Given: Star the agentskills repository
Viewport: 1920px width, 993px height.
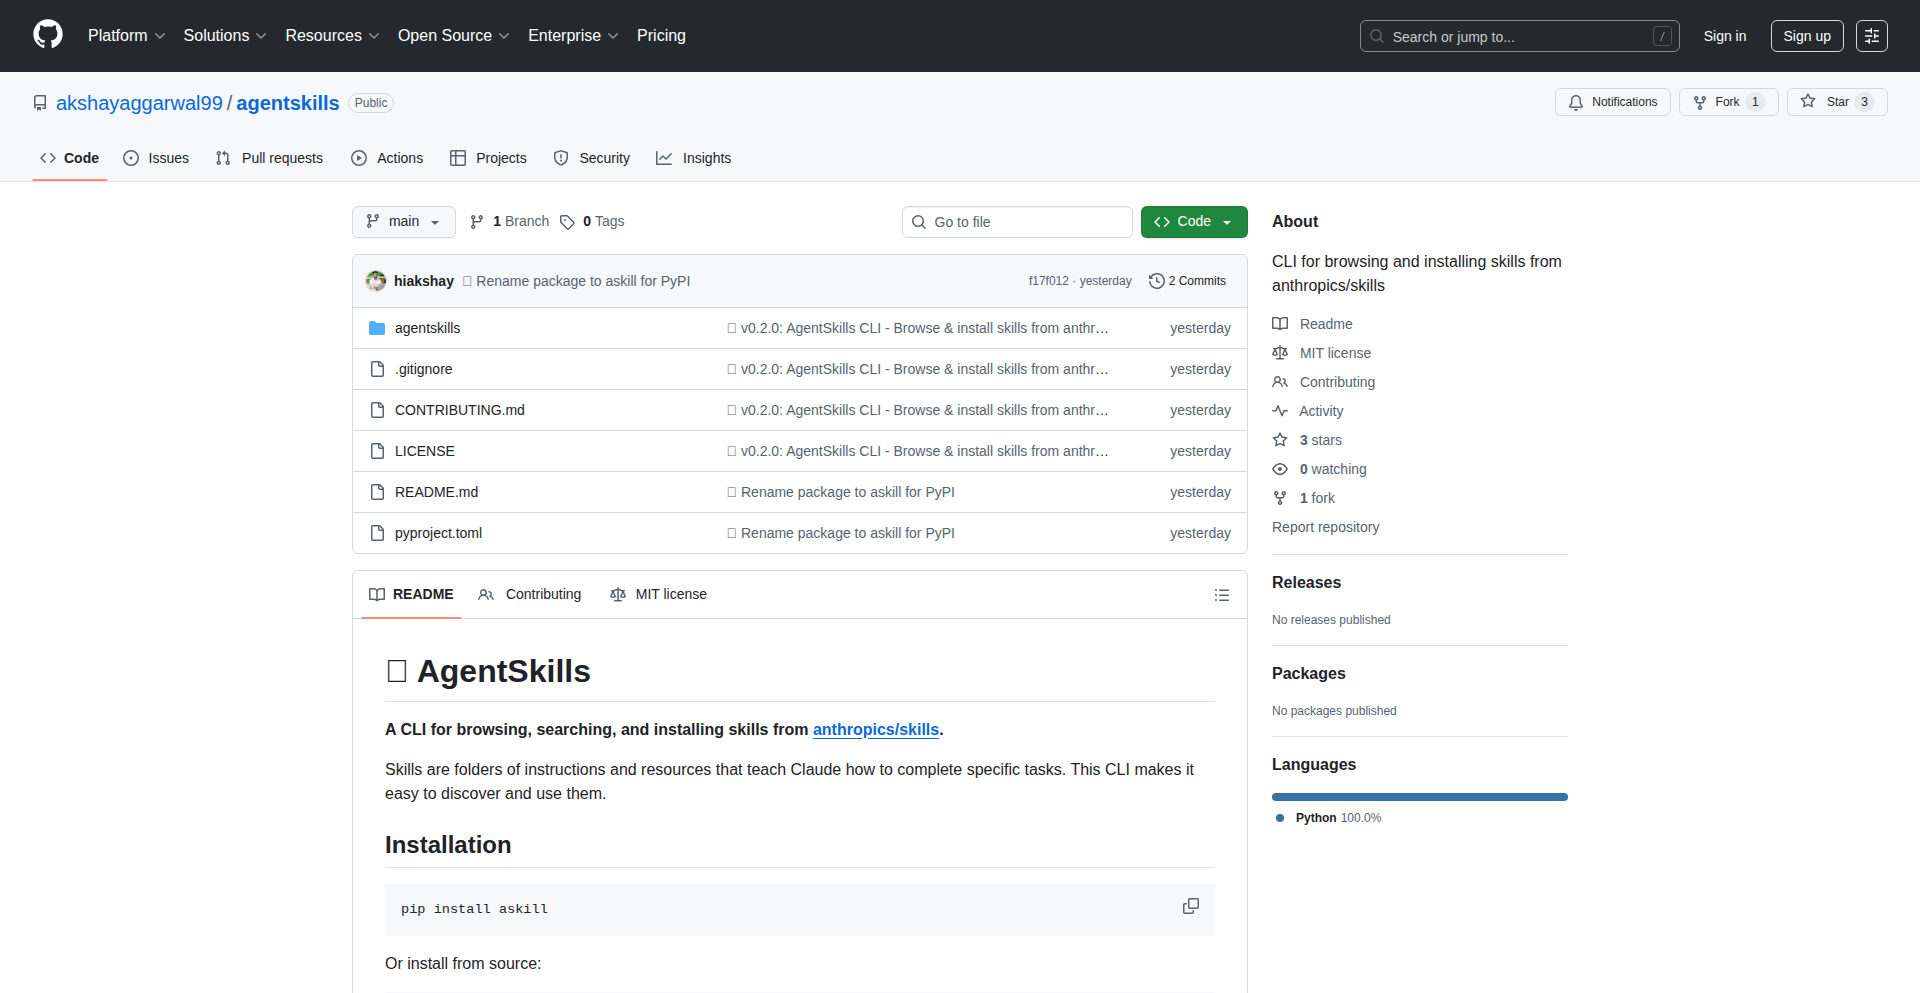Looking at the screenshot, I should (1836, 101).
